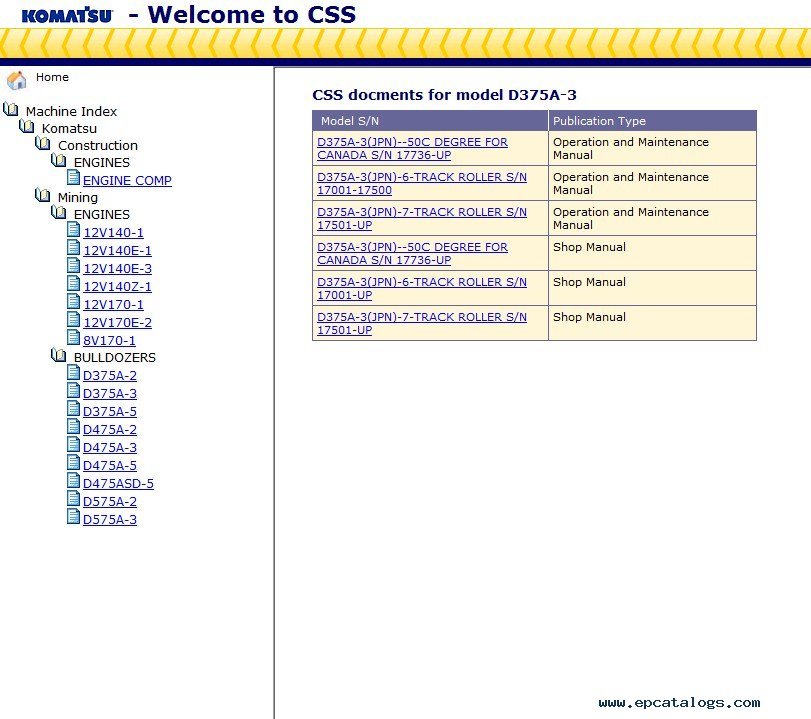Click document icon next to D475A-5

[x=74, y=462]
